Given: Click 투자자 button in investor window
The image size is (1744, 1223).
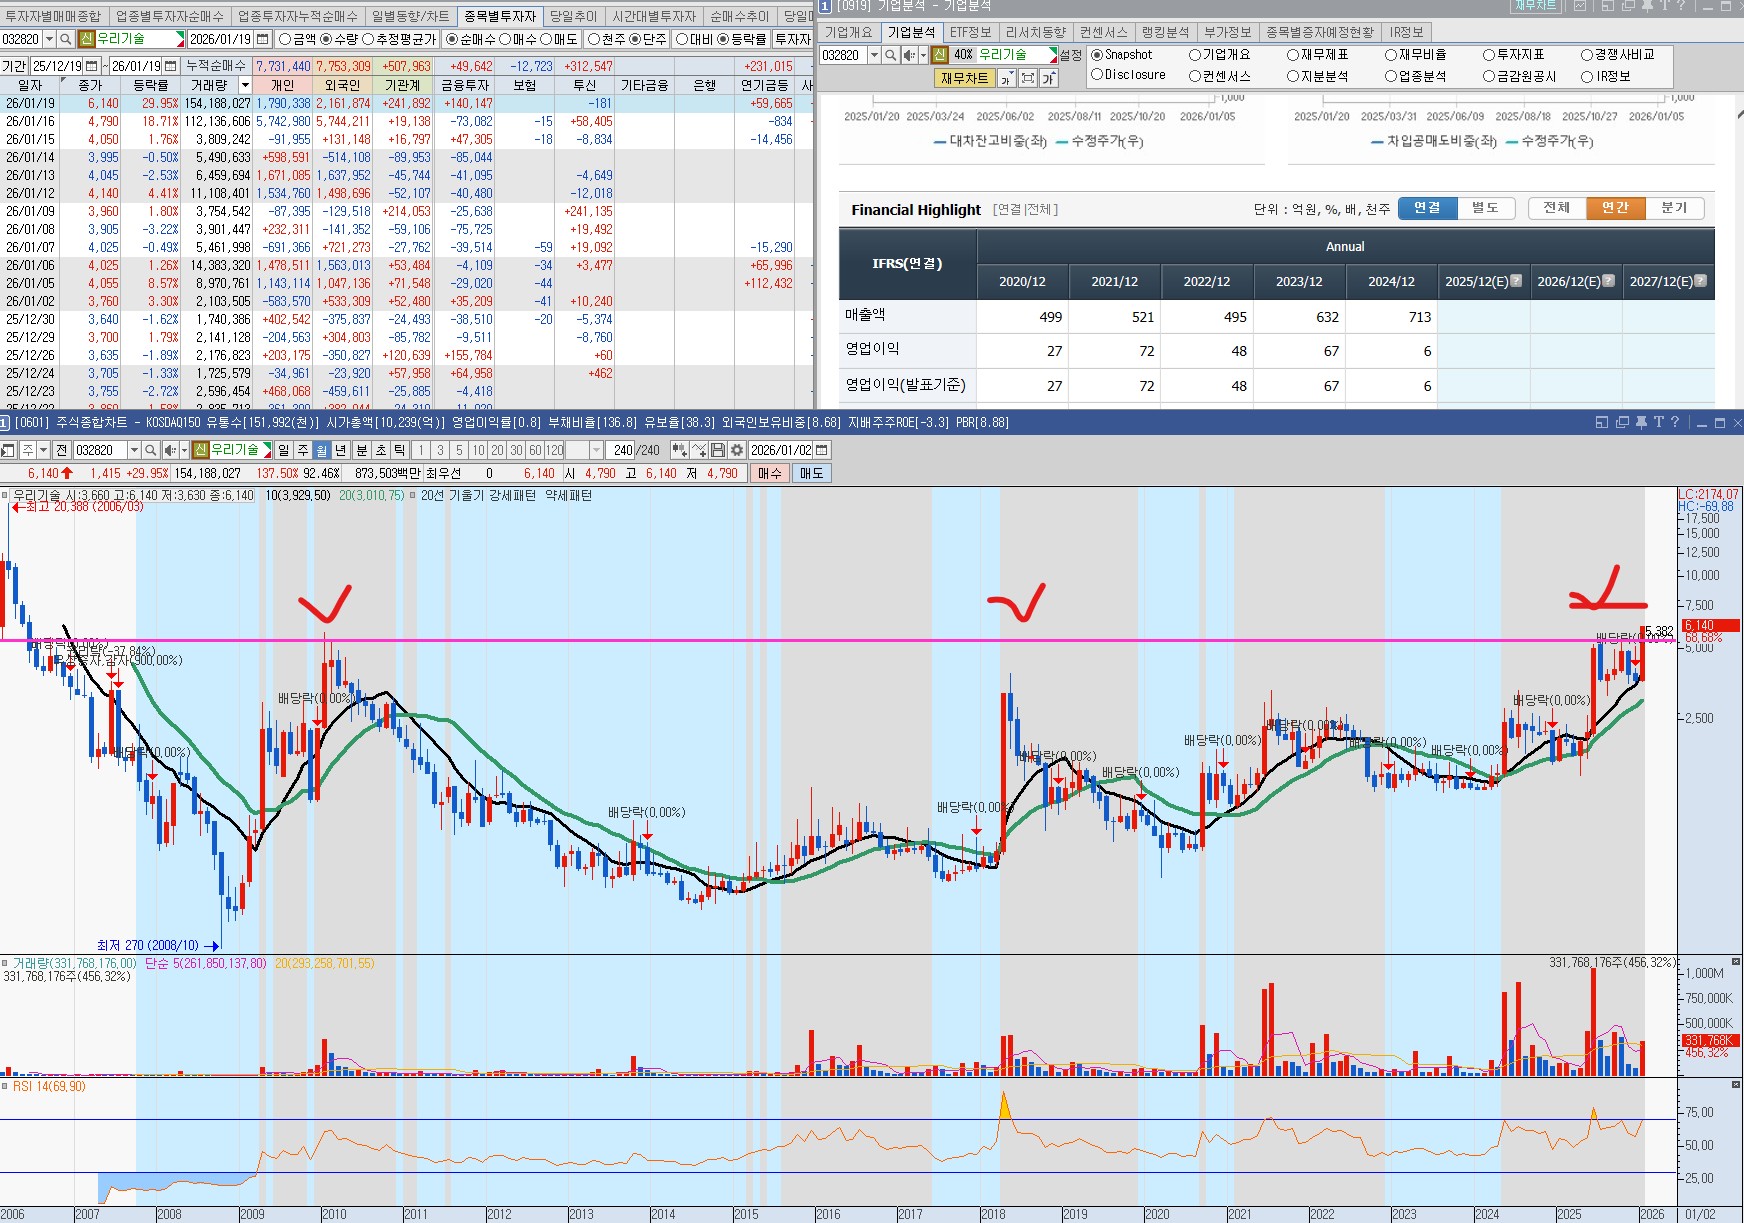Looking at the screenshot, I should (792, 39).
